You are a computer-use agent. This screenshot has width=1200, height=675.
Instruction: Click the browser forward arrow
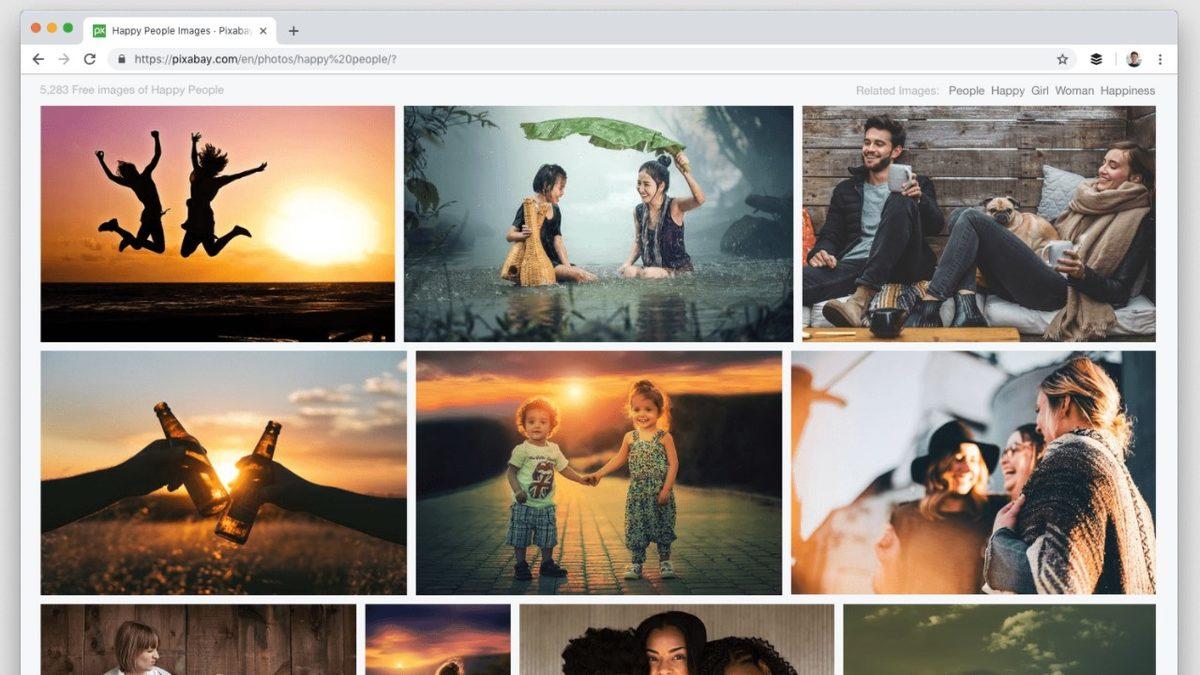click(x=66, y=59)
